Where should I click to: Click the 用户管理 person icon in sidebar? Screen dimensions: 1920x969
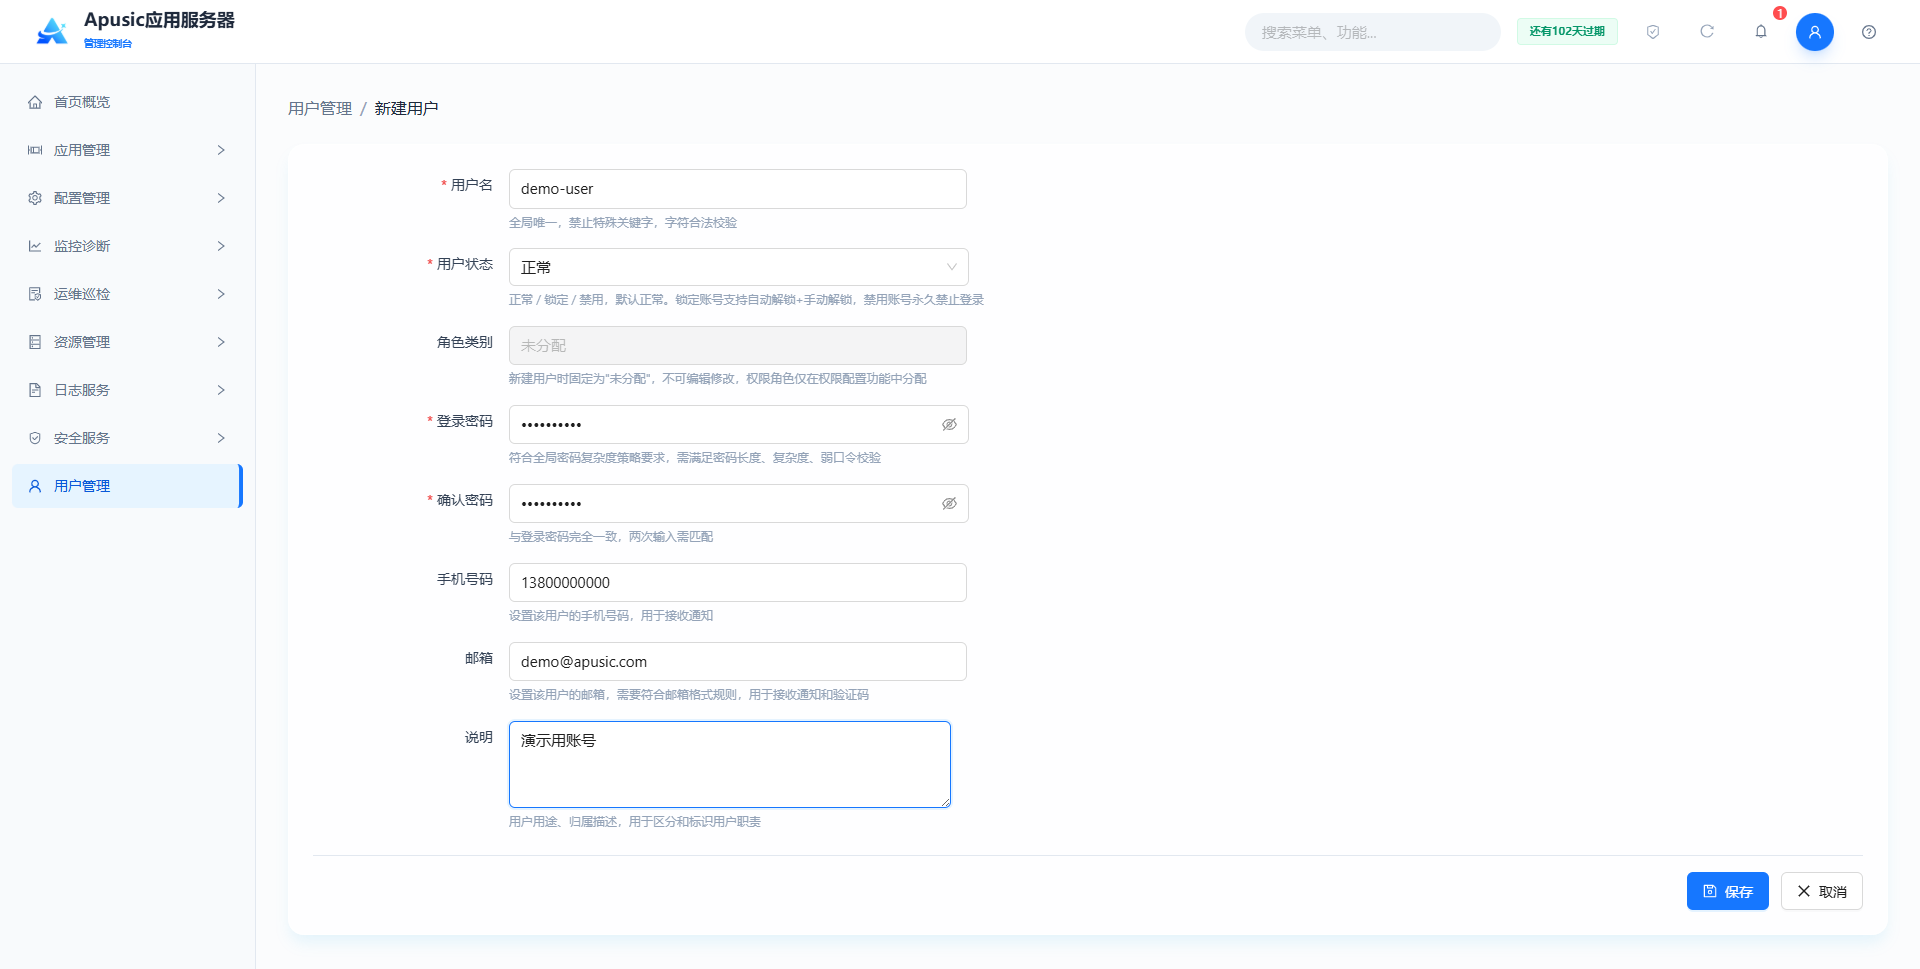[35, 486]
